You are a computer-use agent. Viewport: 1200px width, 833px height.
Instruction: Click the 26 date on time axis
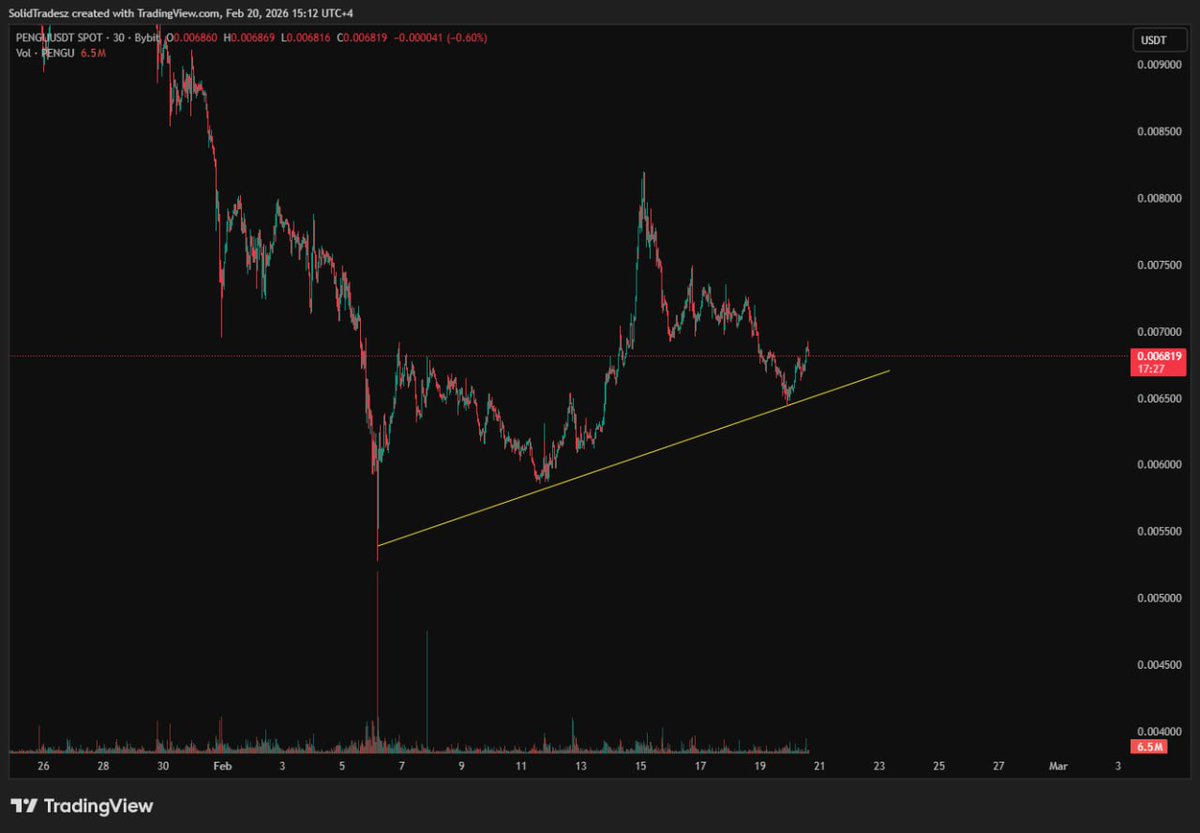click(43, 766)
